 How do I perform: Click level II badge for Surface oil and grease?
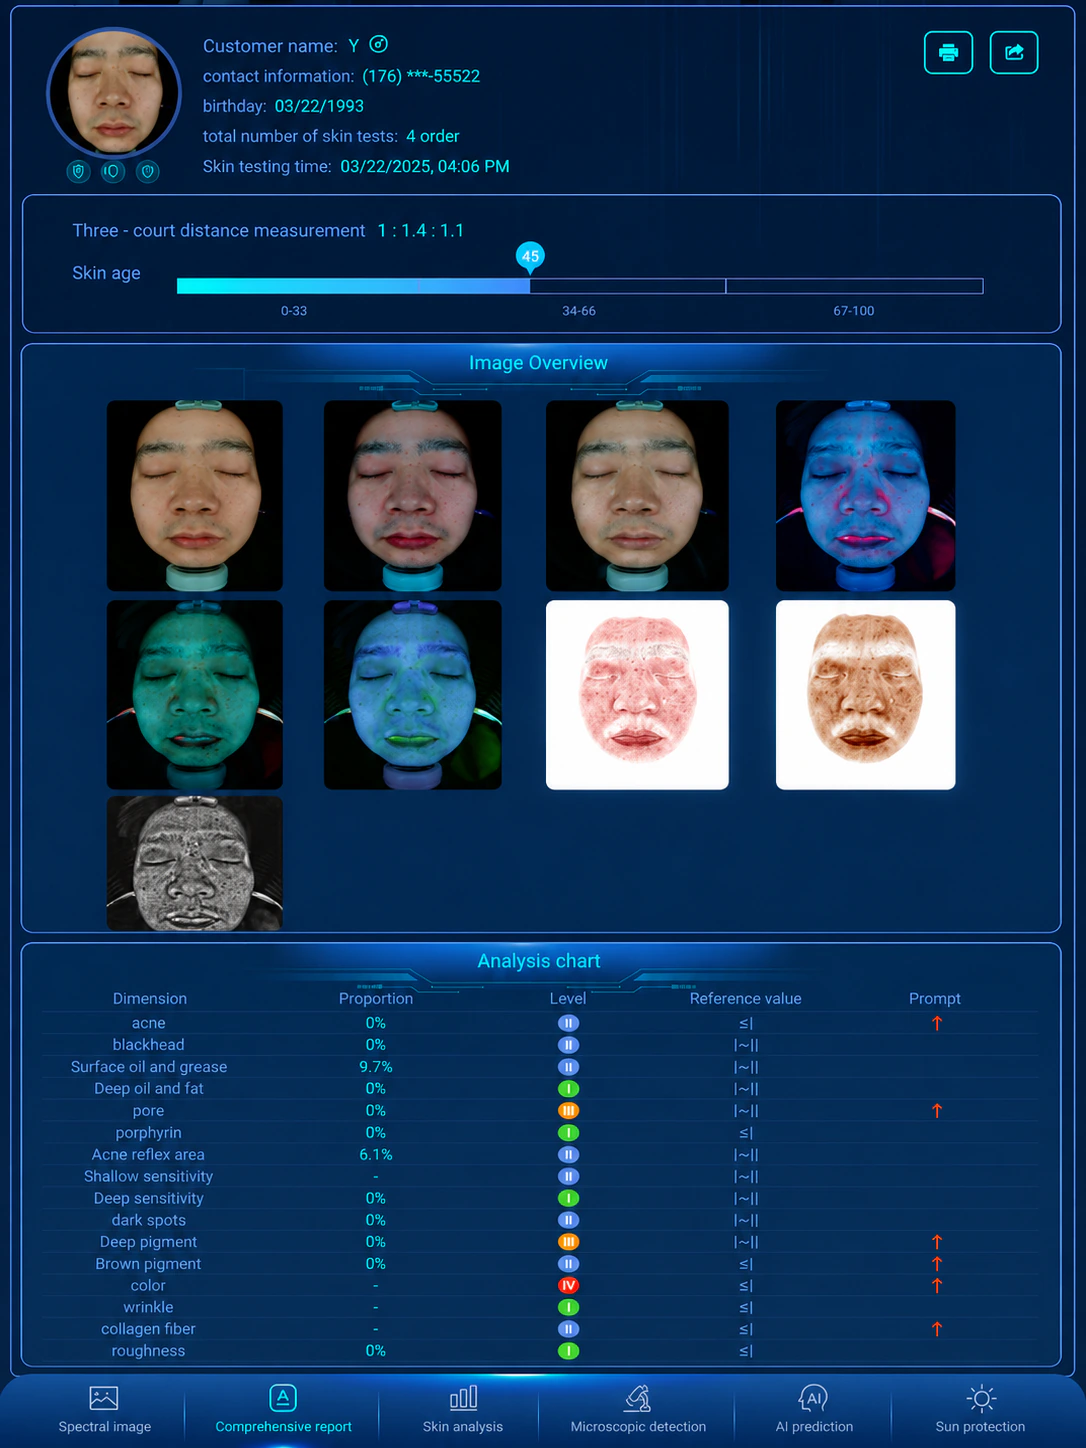pyautogui.click(x=568, y=1067)
